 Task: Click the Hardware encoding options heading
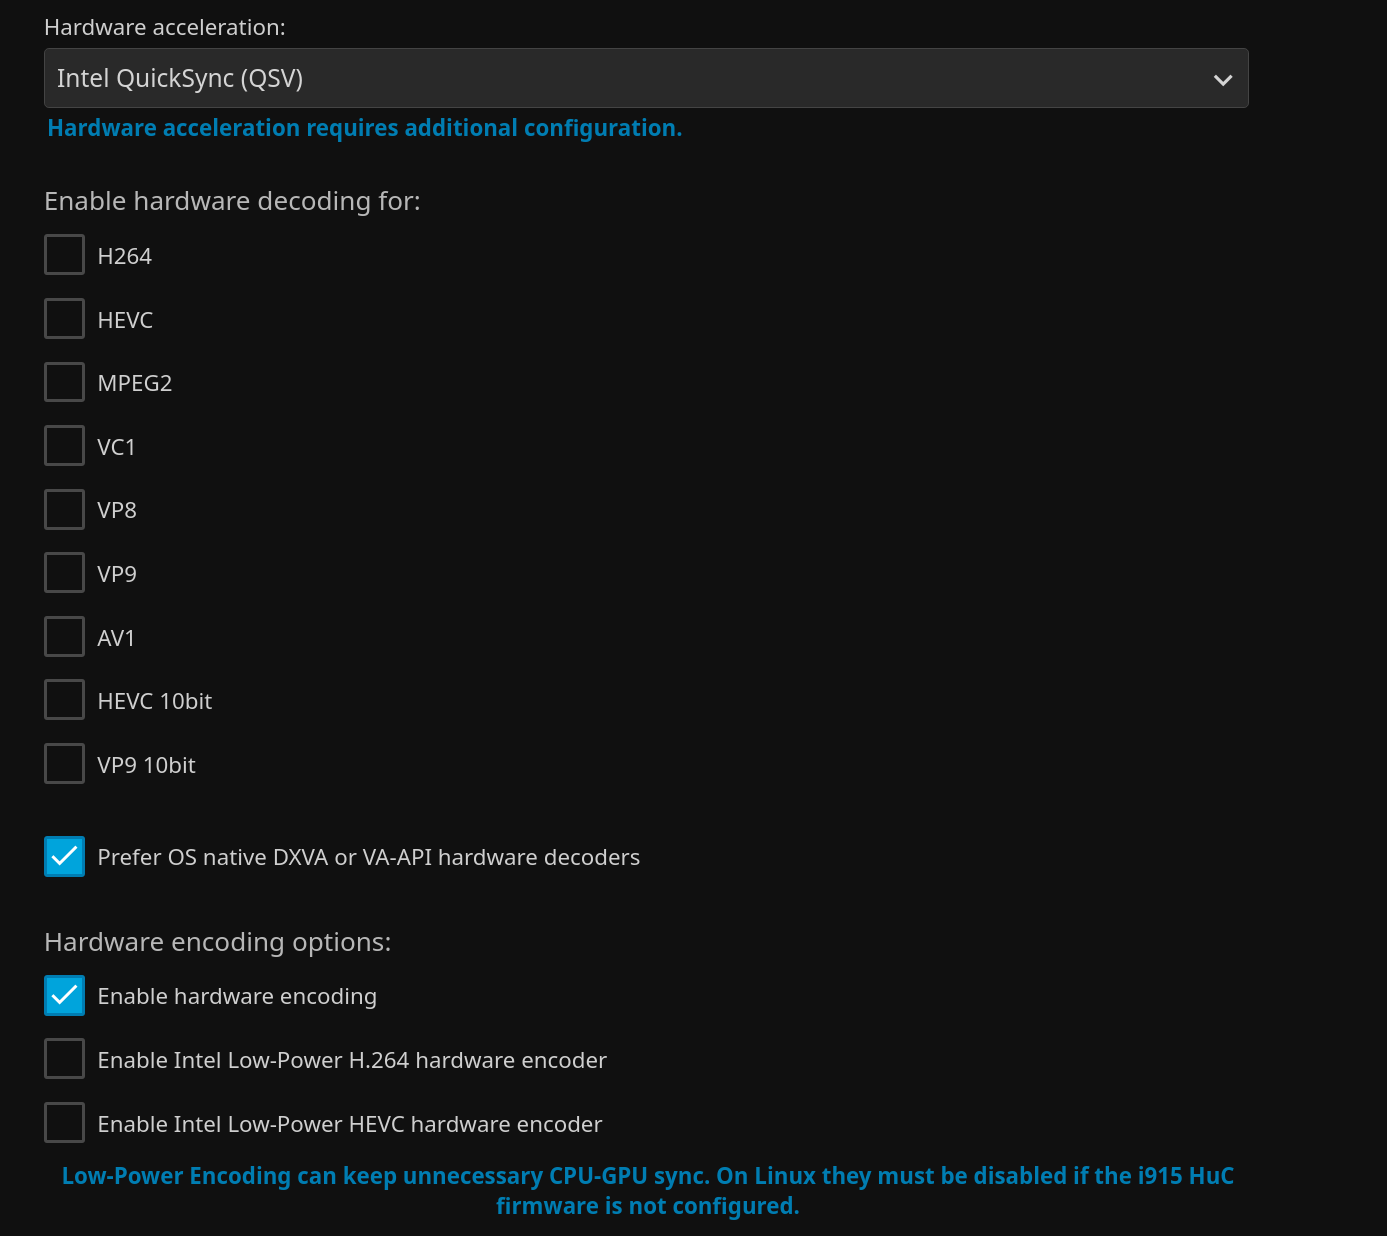pos(217,941)
